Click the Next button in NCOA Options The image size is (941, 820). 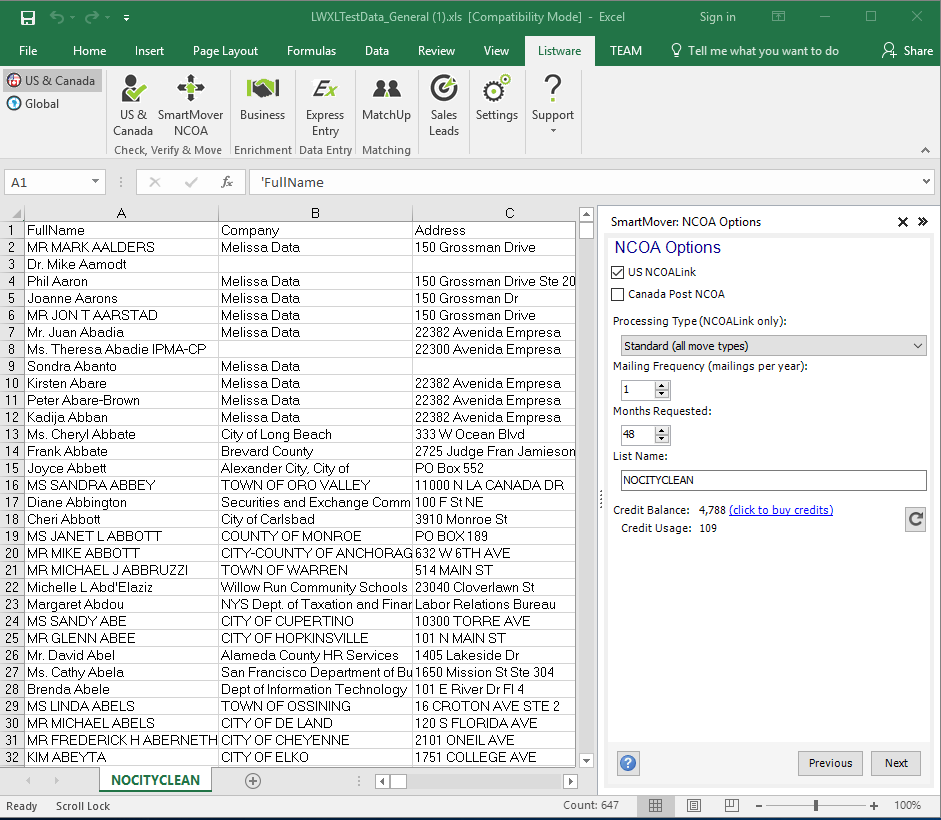point(895,763)
